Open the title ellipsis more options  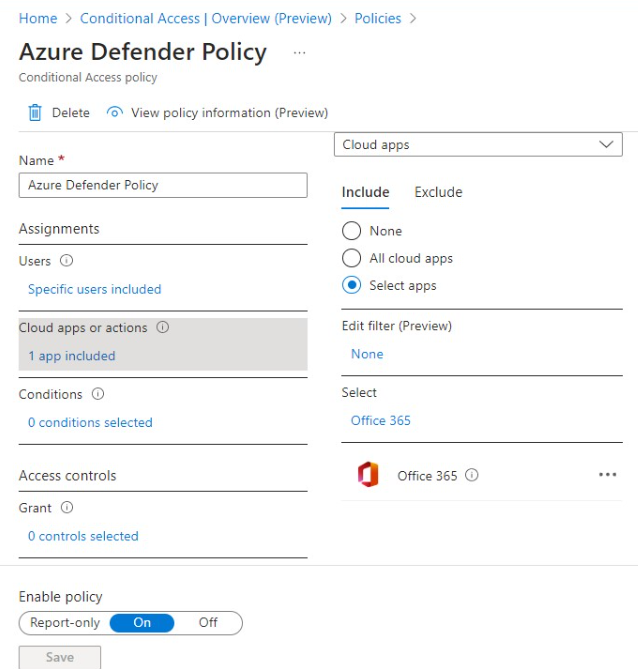(299, 53)
